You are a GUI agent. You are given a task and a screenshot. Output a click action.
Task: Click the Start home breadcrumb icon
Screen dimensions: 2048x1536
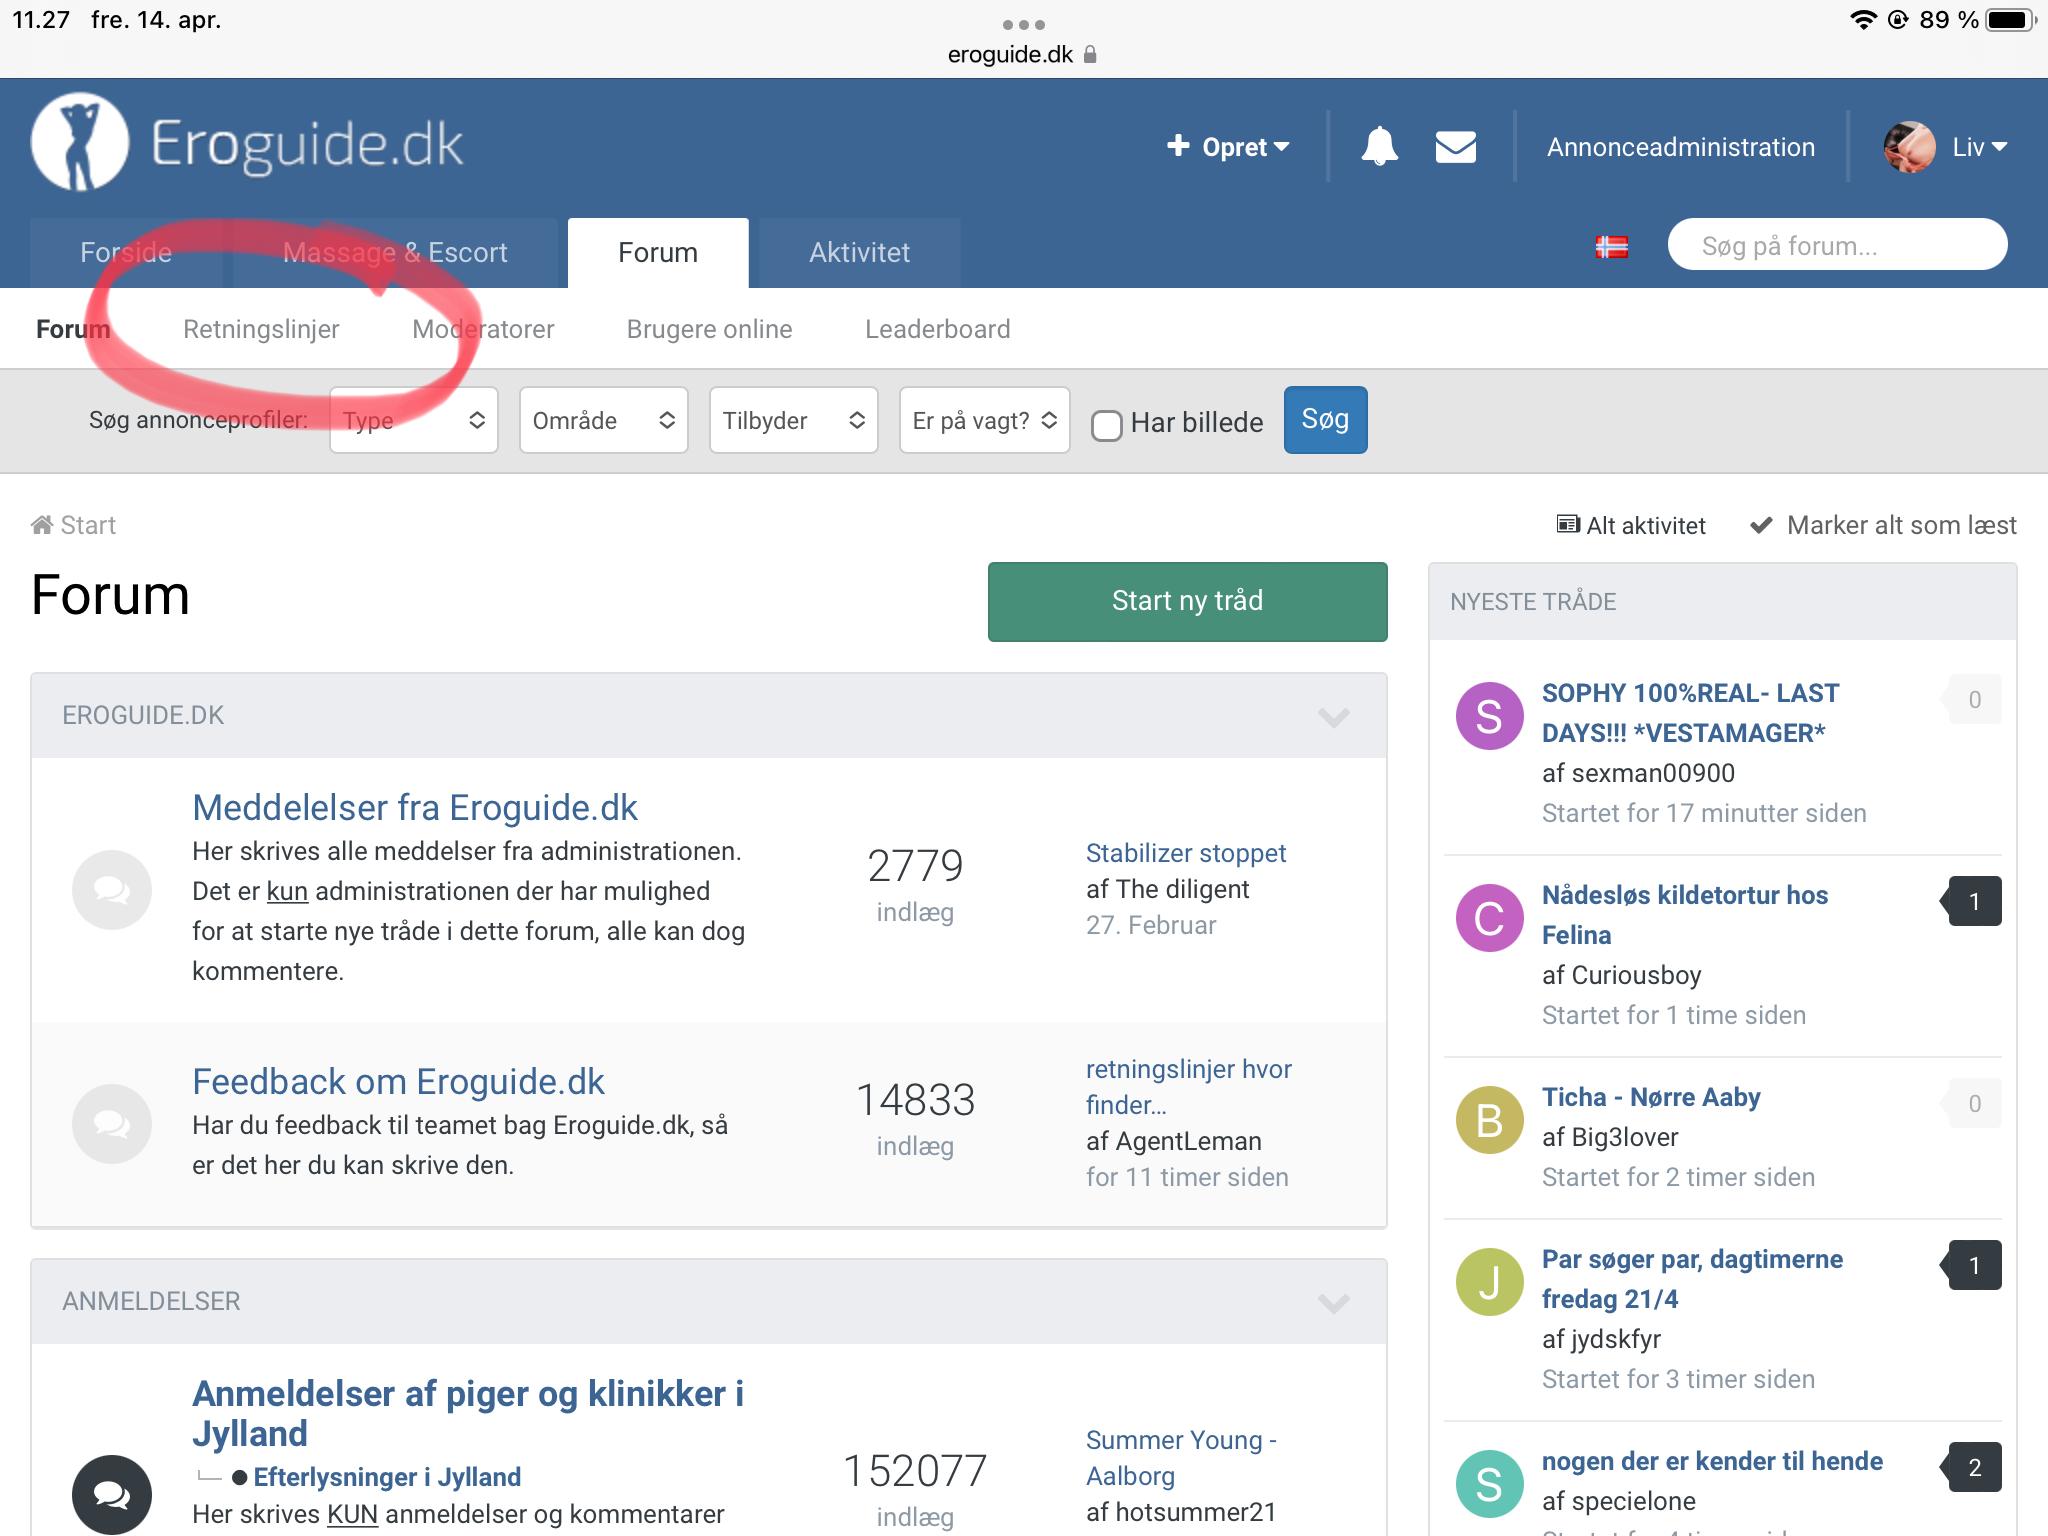pos(42,525)
